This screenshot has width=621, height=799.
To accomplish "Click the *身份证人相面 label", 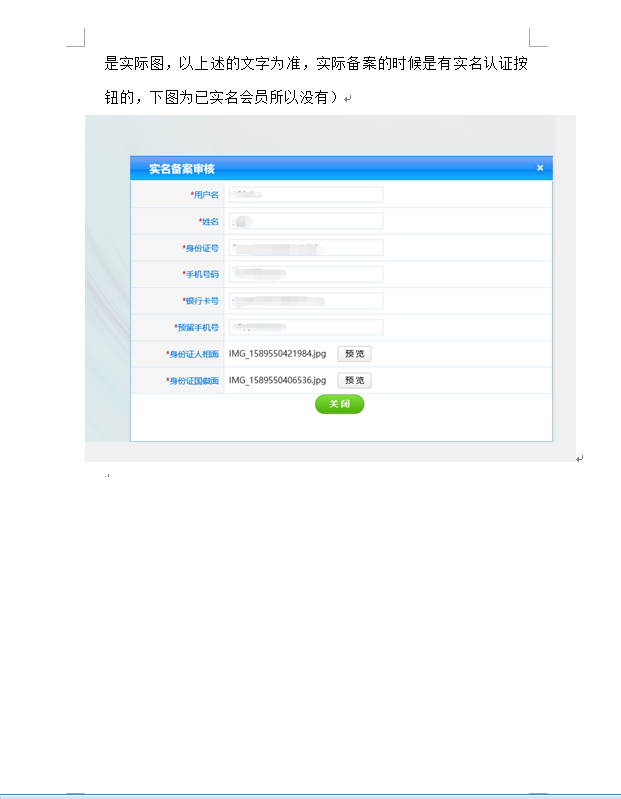I will click(x=192, y=354).
